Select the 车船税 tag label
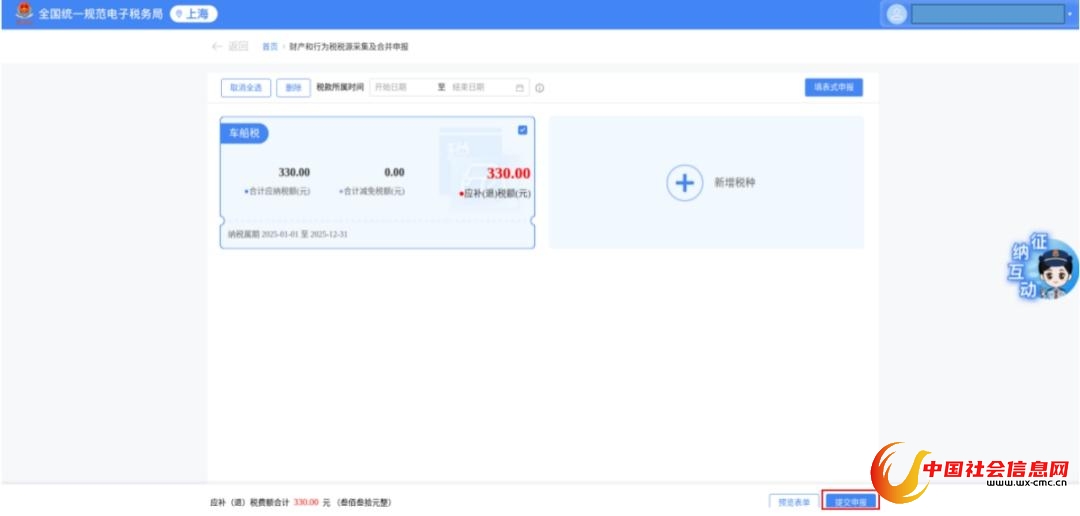This screenshot has width=1080, height=516. (x=245, y=133)
